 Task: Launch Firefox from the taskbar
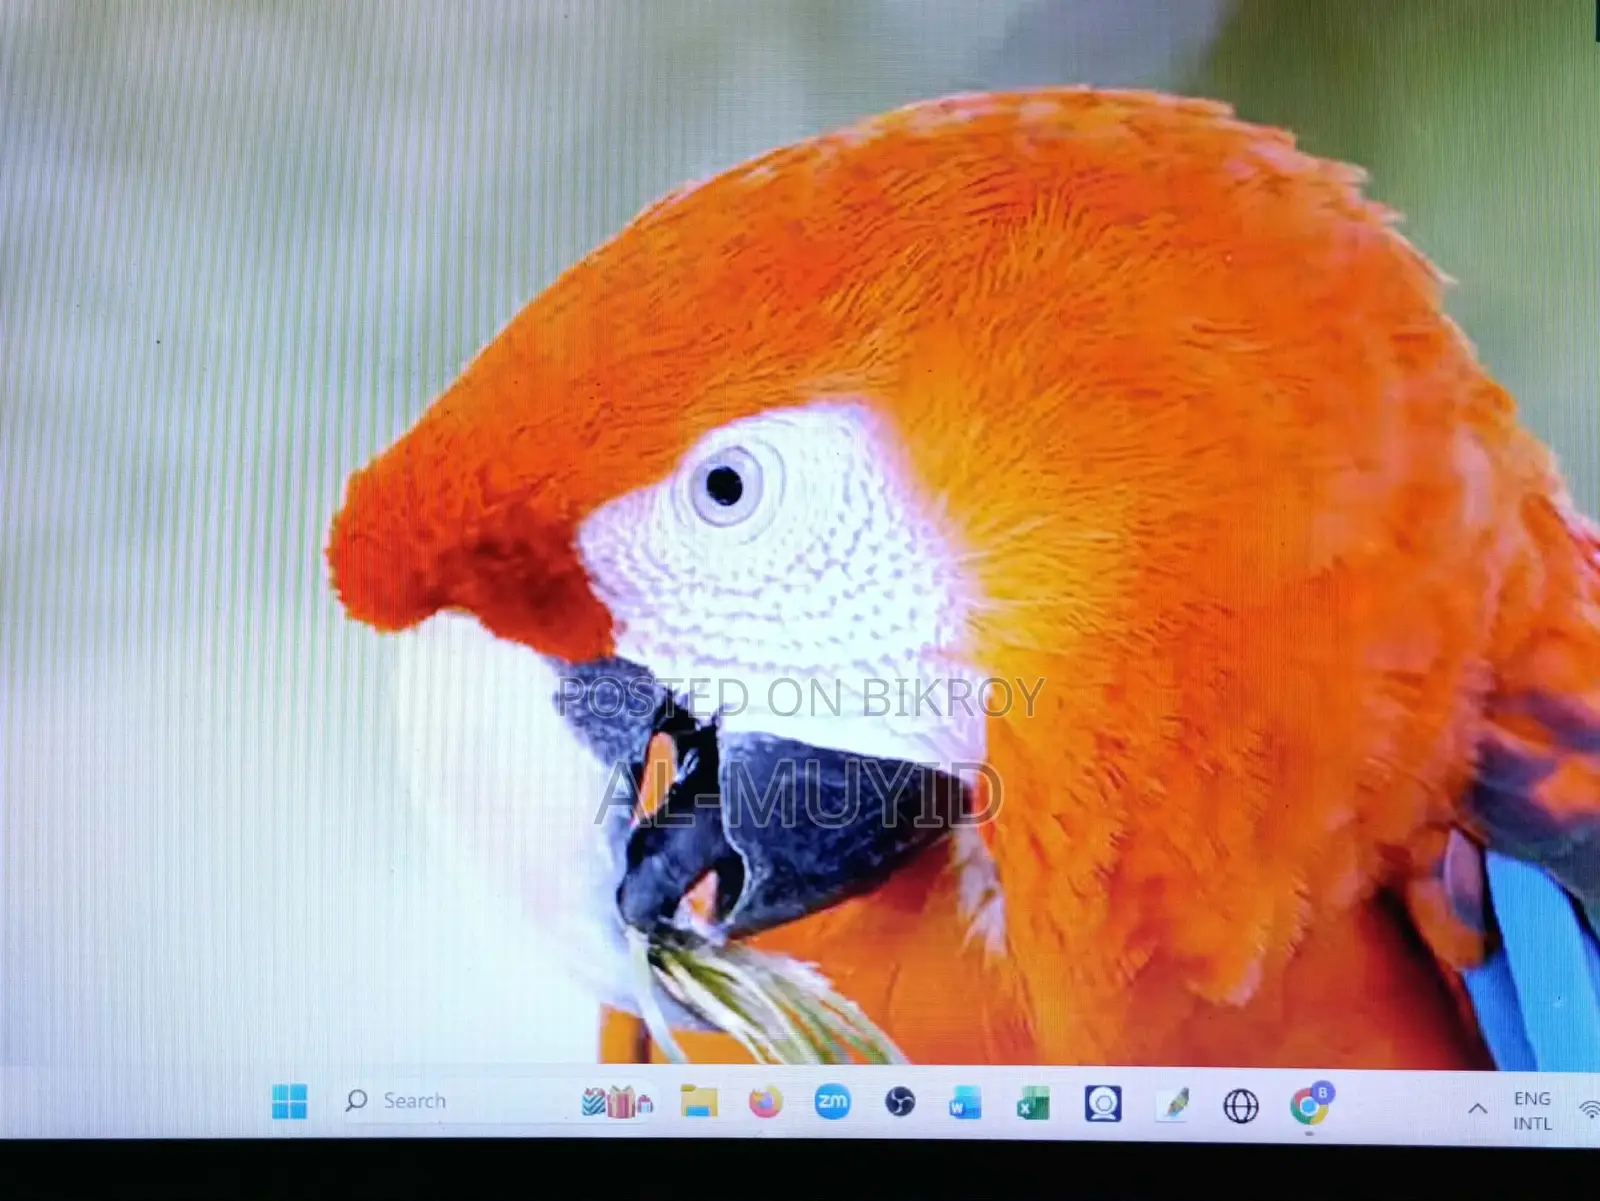click(765, 1102)
